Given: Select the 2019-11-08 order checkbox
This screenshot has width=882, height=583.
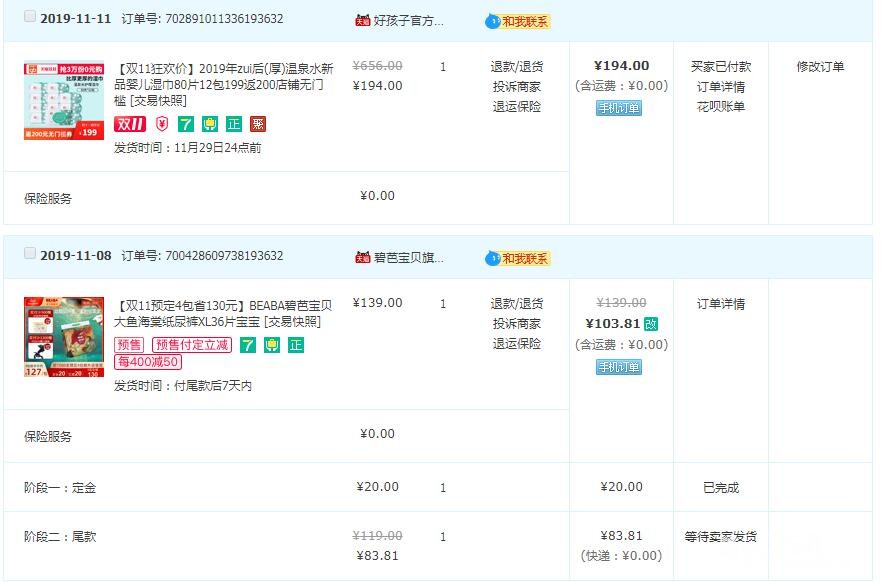Looking at the screenshot, I should coord(29,254).
